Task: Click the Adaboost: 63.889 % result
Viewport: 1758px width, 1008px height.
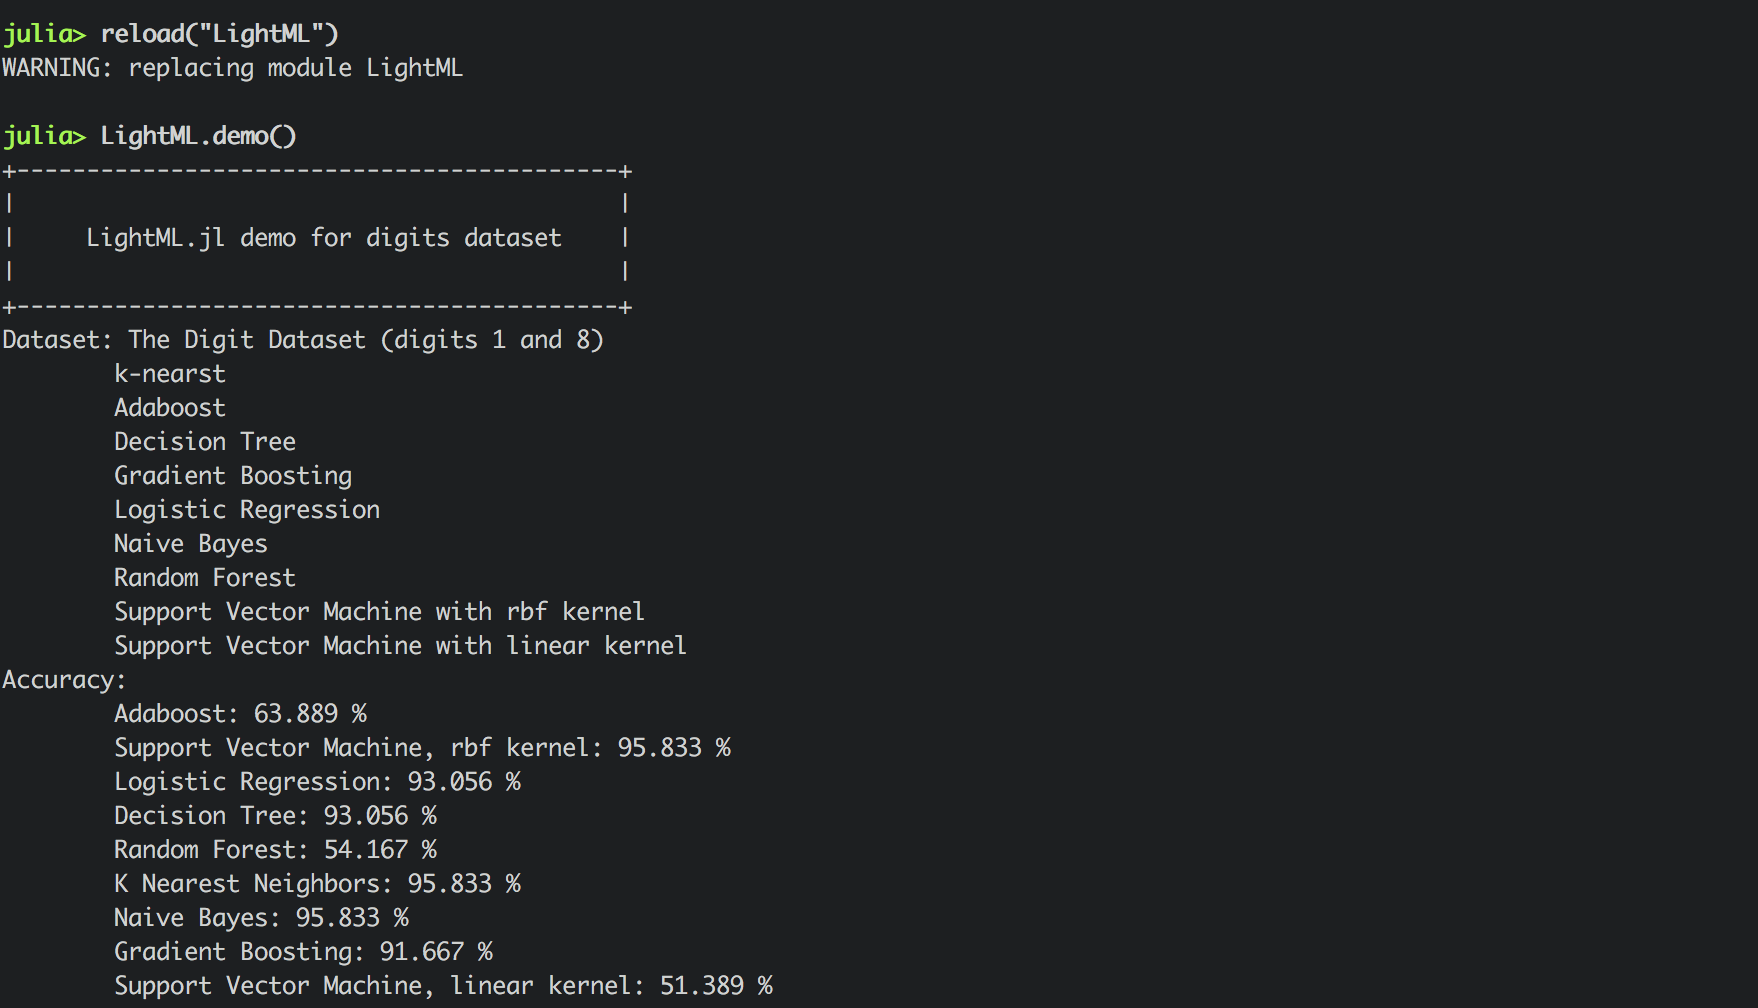Action: pos(241,714)
